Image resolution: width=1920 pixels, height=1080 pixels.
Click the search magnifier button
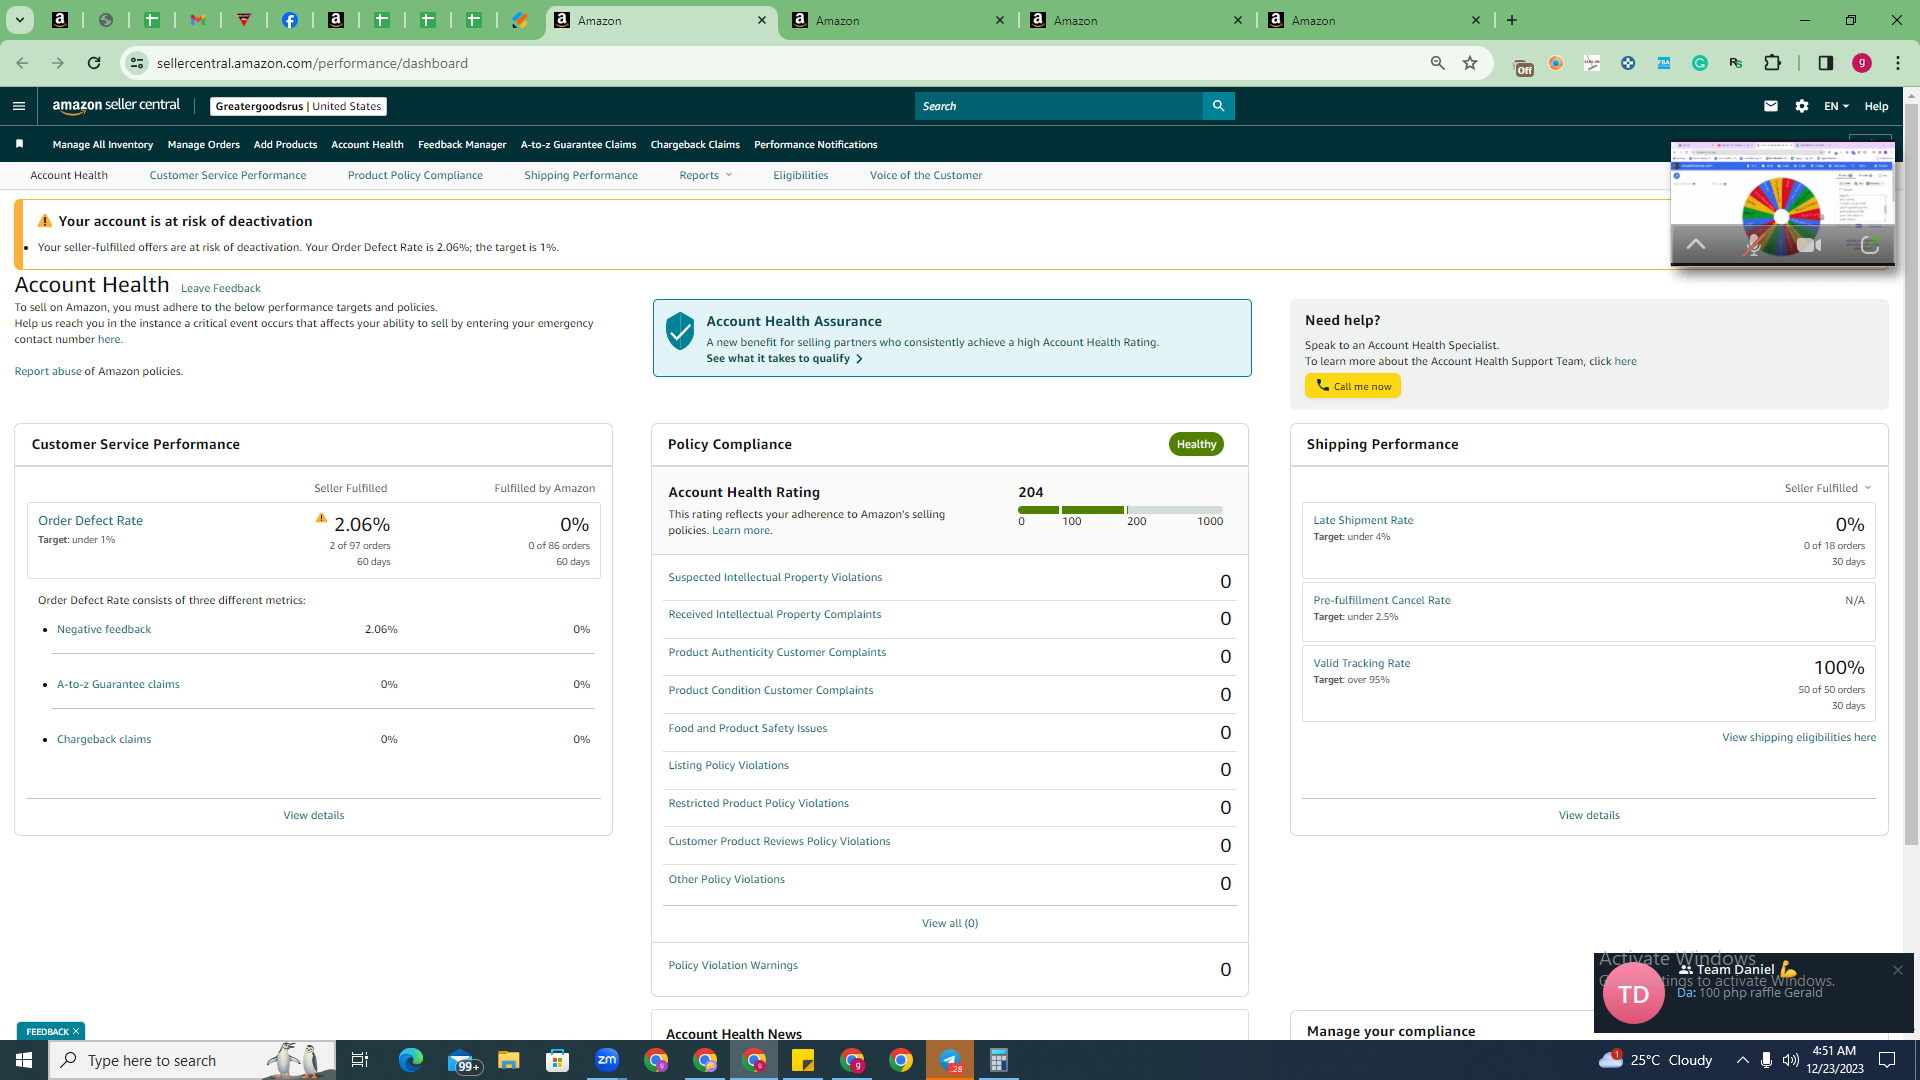pyautogui.click(x=1218, y=106)
